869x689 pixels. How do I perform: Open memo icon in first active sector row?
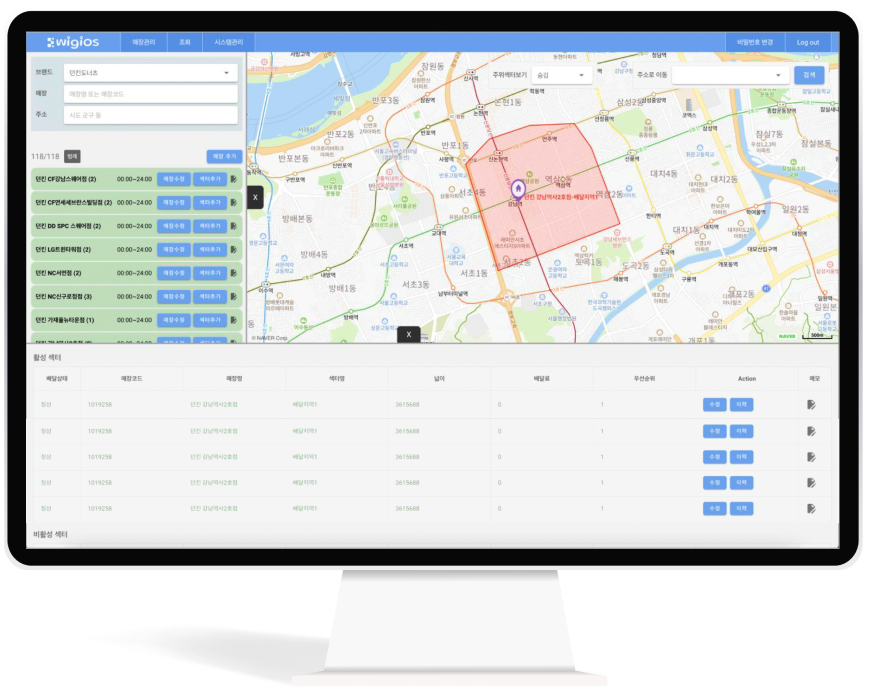coord(811,405)
